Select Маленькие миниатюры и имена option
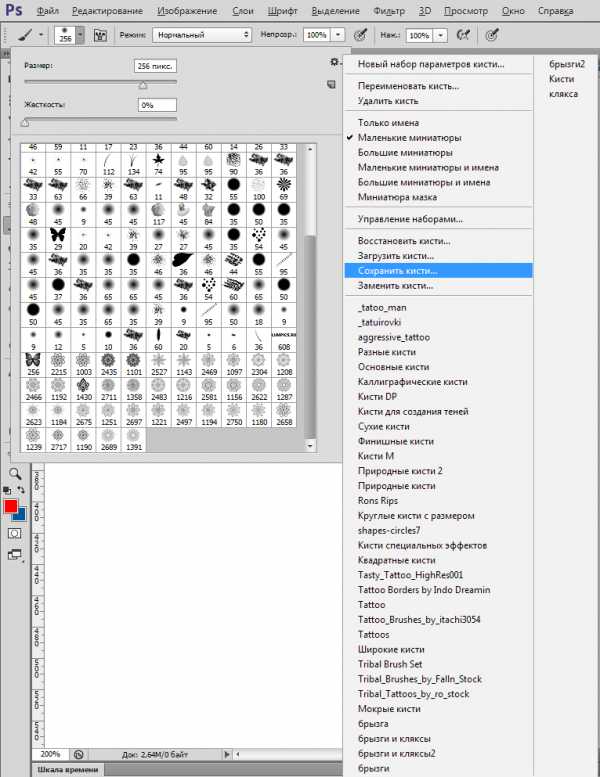Image resolution: width=600 pixels, height=777 pixels. tap(438, 167)
